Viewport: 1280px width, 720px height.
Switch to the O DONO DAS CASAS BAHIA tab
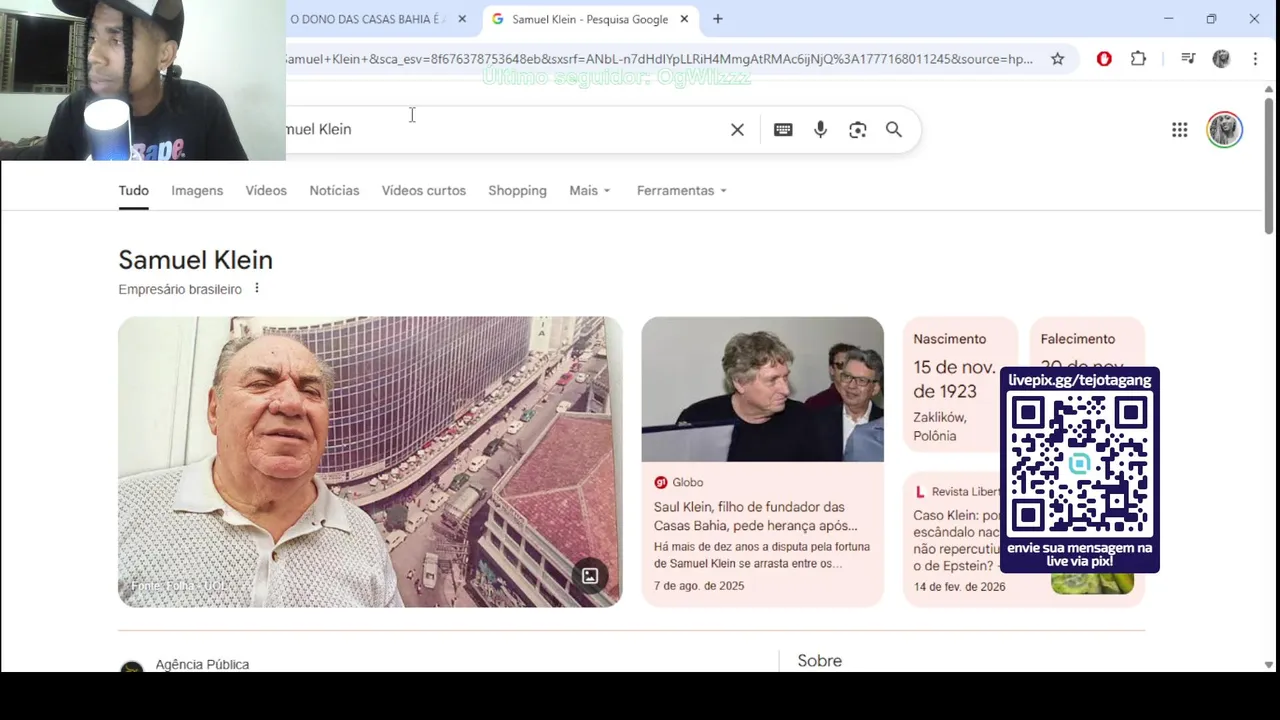(x=367, y=19)
